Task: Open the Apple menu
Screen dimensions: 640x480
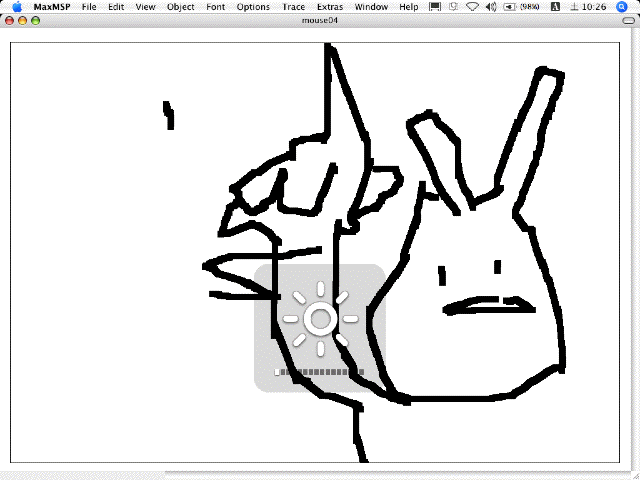Action: pos(16,7)
